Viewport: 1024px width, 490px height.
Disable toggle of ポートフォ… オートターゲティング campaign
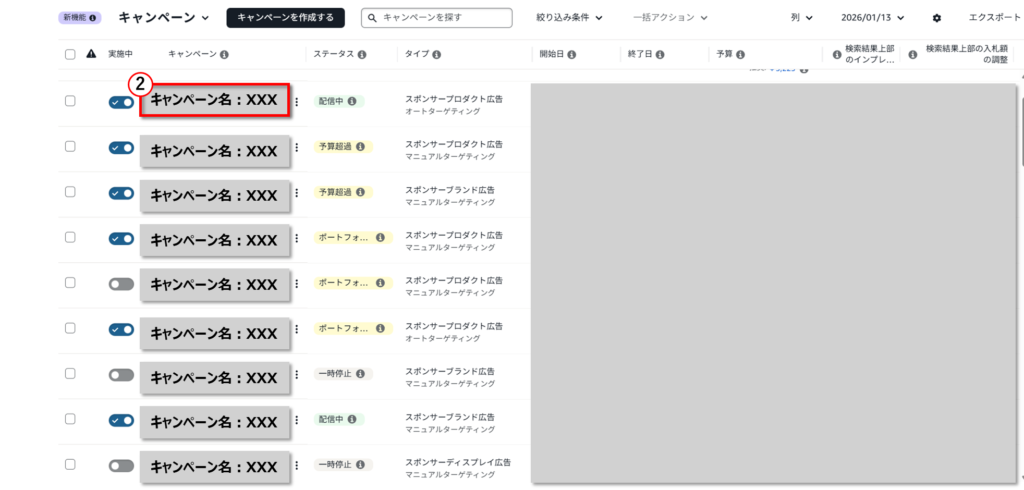click(121, 329)
